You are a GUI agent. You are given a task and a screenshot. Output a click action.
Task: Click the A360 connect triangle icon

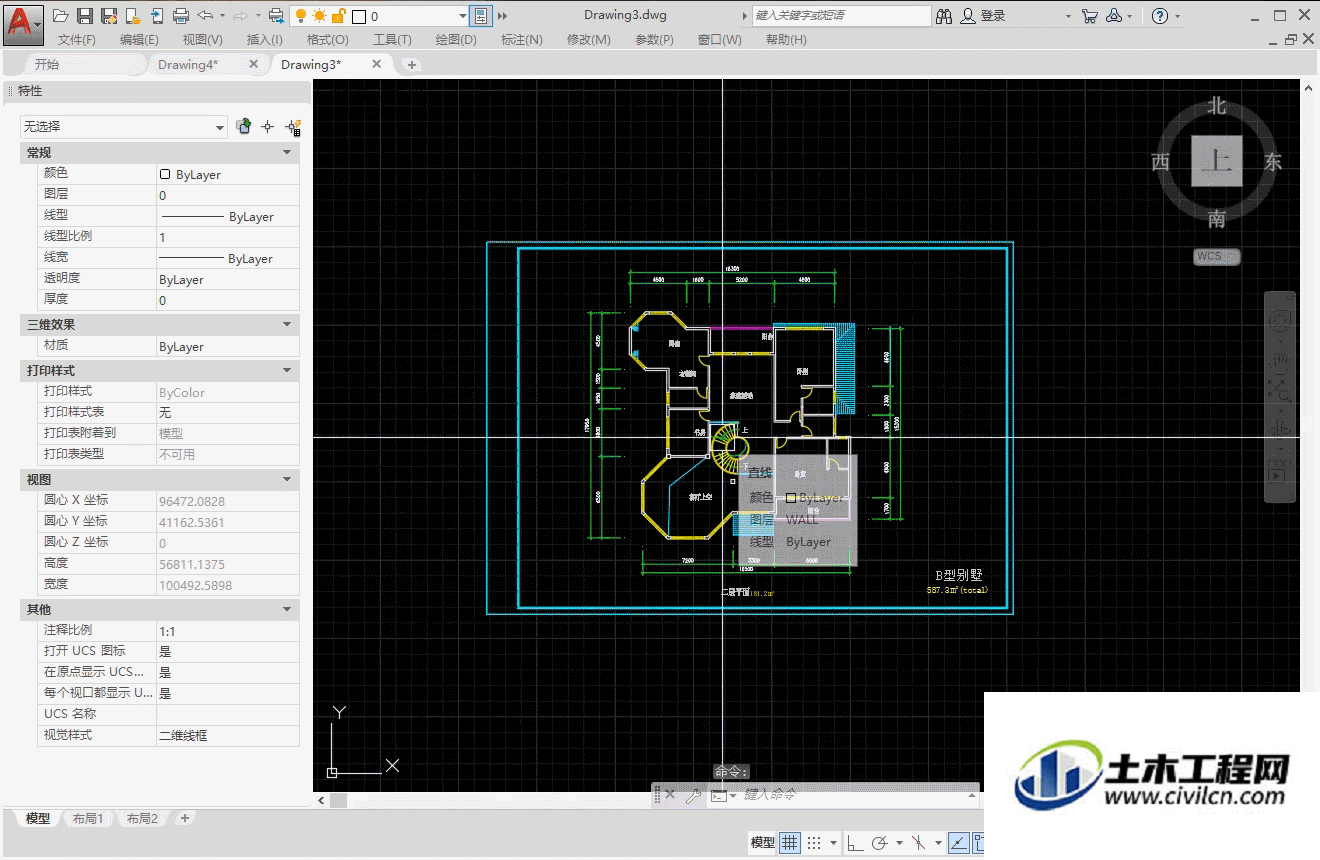tap(1115, 16)
